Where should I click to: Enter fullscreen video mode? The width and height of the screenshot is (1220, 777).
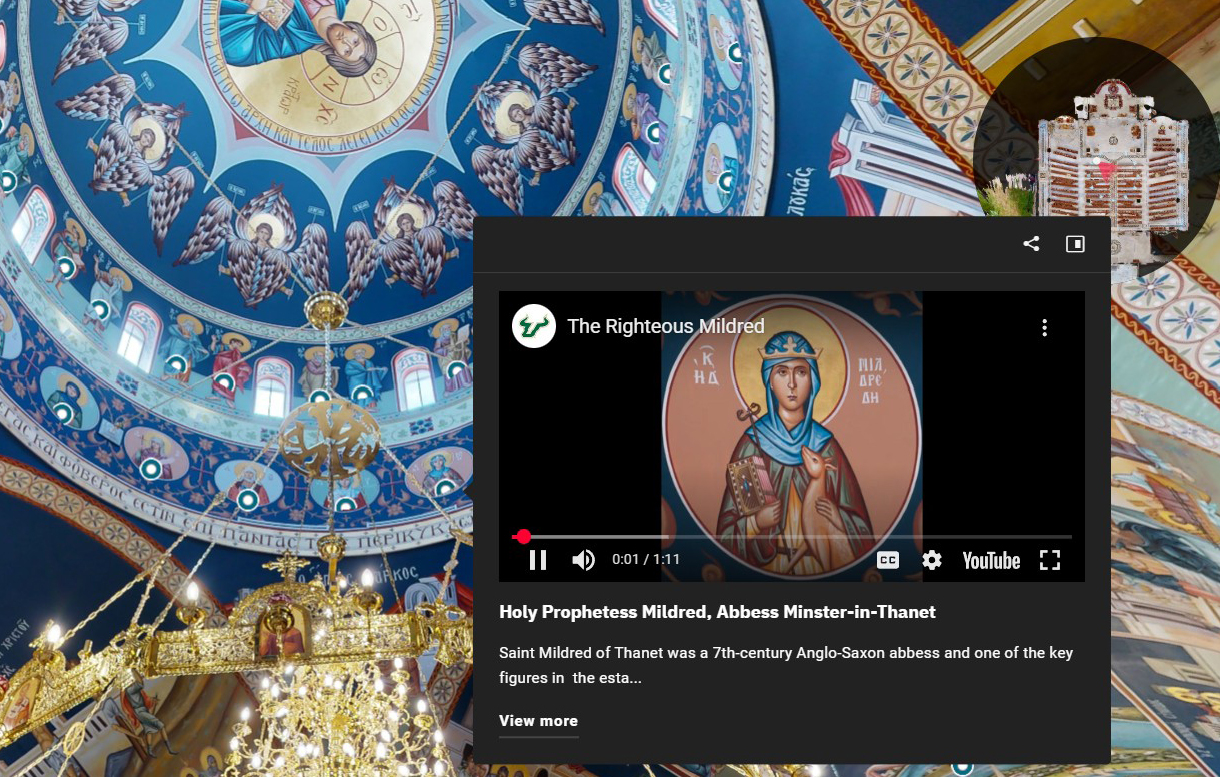[1049, 560]
